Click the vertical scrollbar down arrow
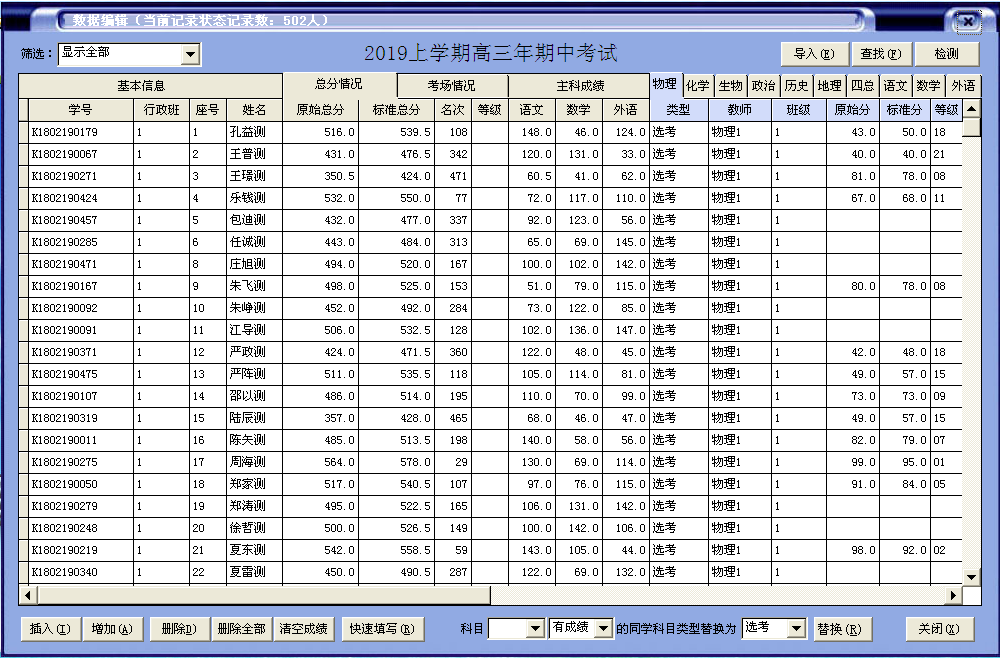This screenshot has height=658, width=1000. [971, 578]
